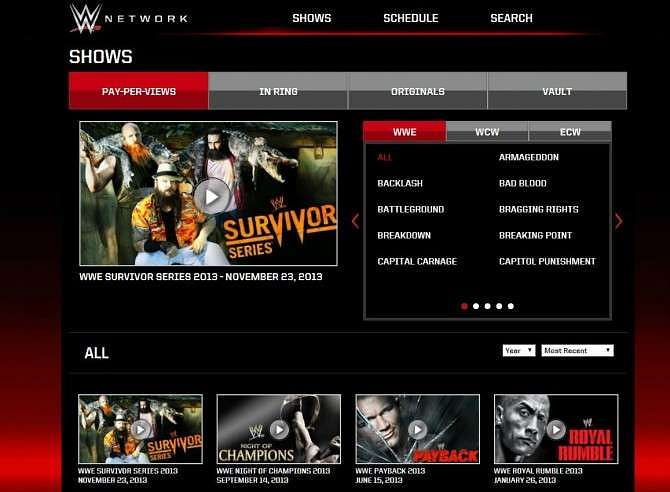
Task: Choose Capitol Punishment in the show list
Action: 547,262
